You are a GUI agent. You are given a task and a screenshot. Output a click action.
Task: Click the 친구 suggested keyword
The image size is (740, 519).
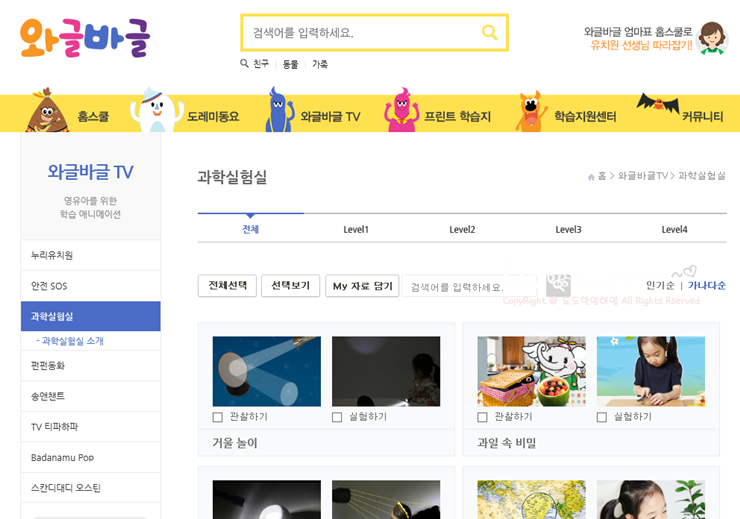tap(261, 64)
